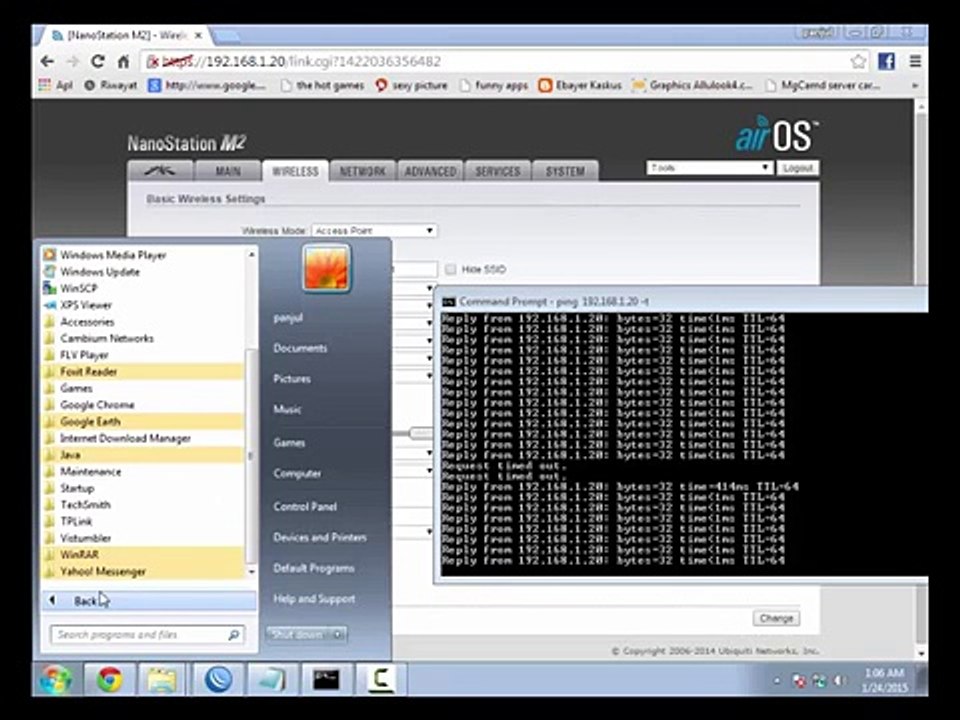Open the Riwayat bookmark
Screen dimensions: 960x720
111,85
